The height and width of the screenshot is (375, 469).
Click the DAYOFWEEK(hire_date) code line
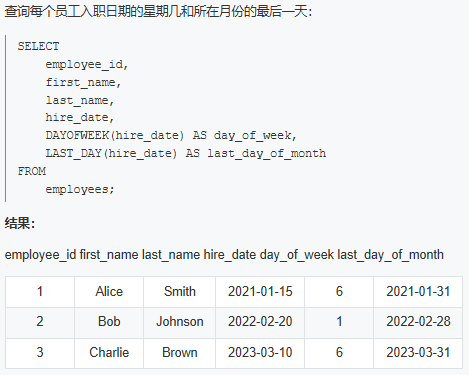(171, 135)
